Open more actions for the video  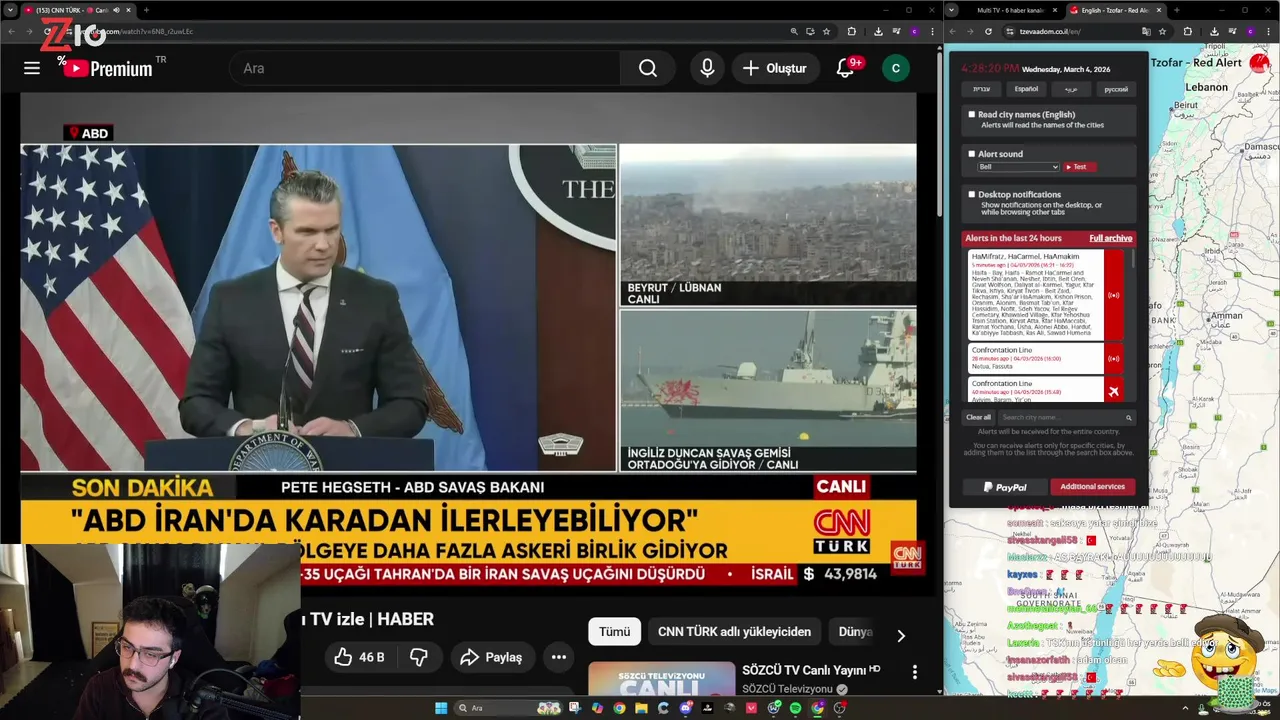[559, 657]
